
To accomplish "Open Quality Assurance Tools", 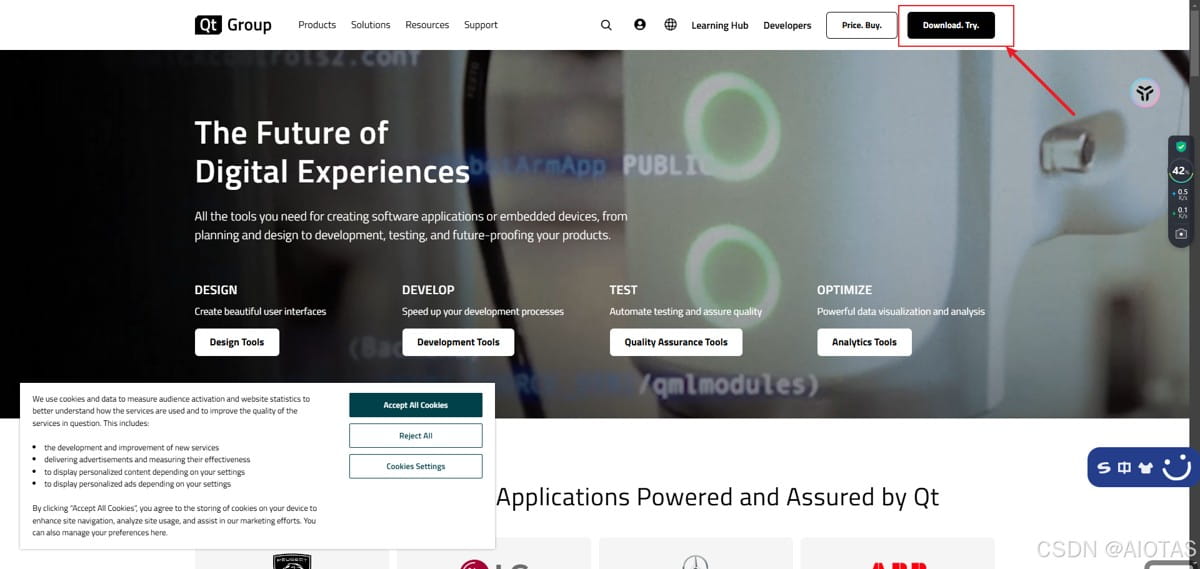I will coord(676,342).
